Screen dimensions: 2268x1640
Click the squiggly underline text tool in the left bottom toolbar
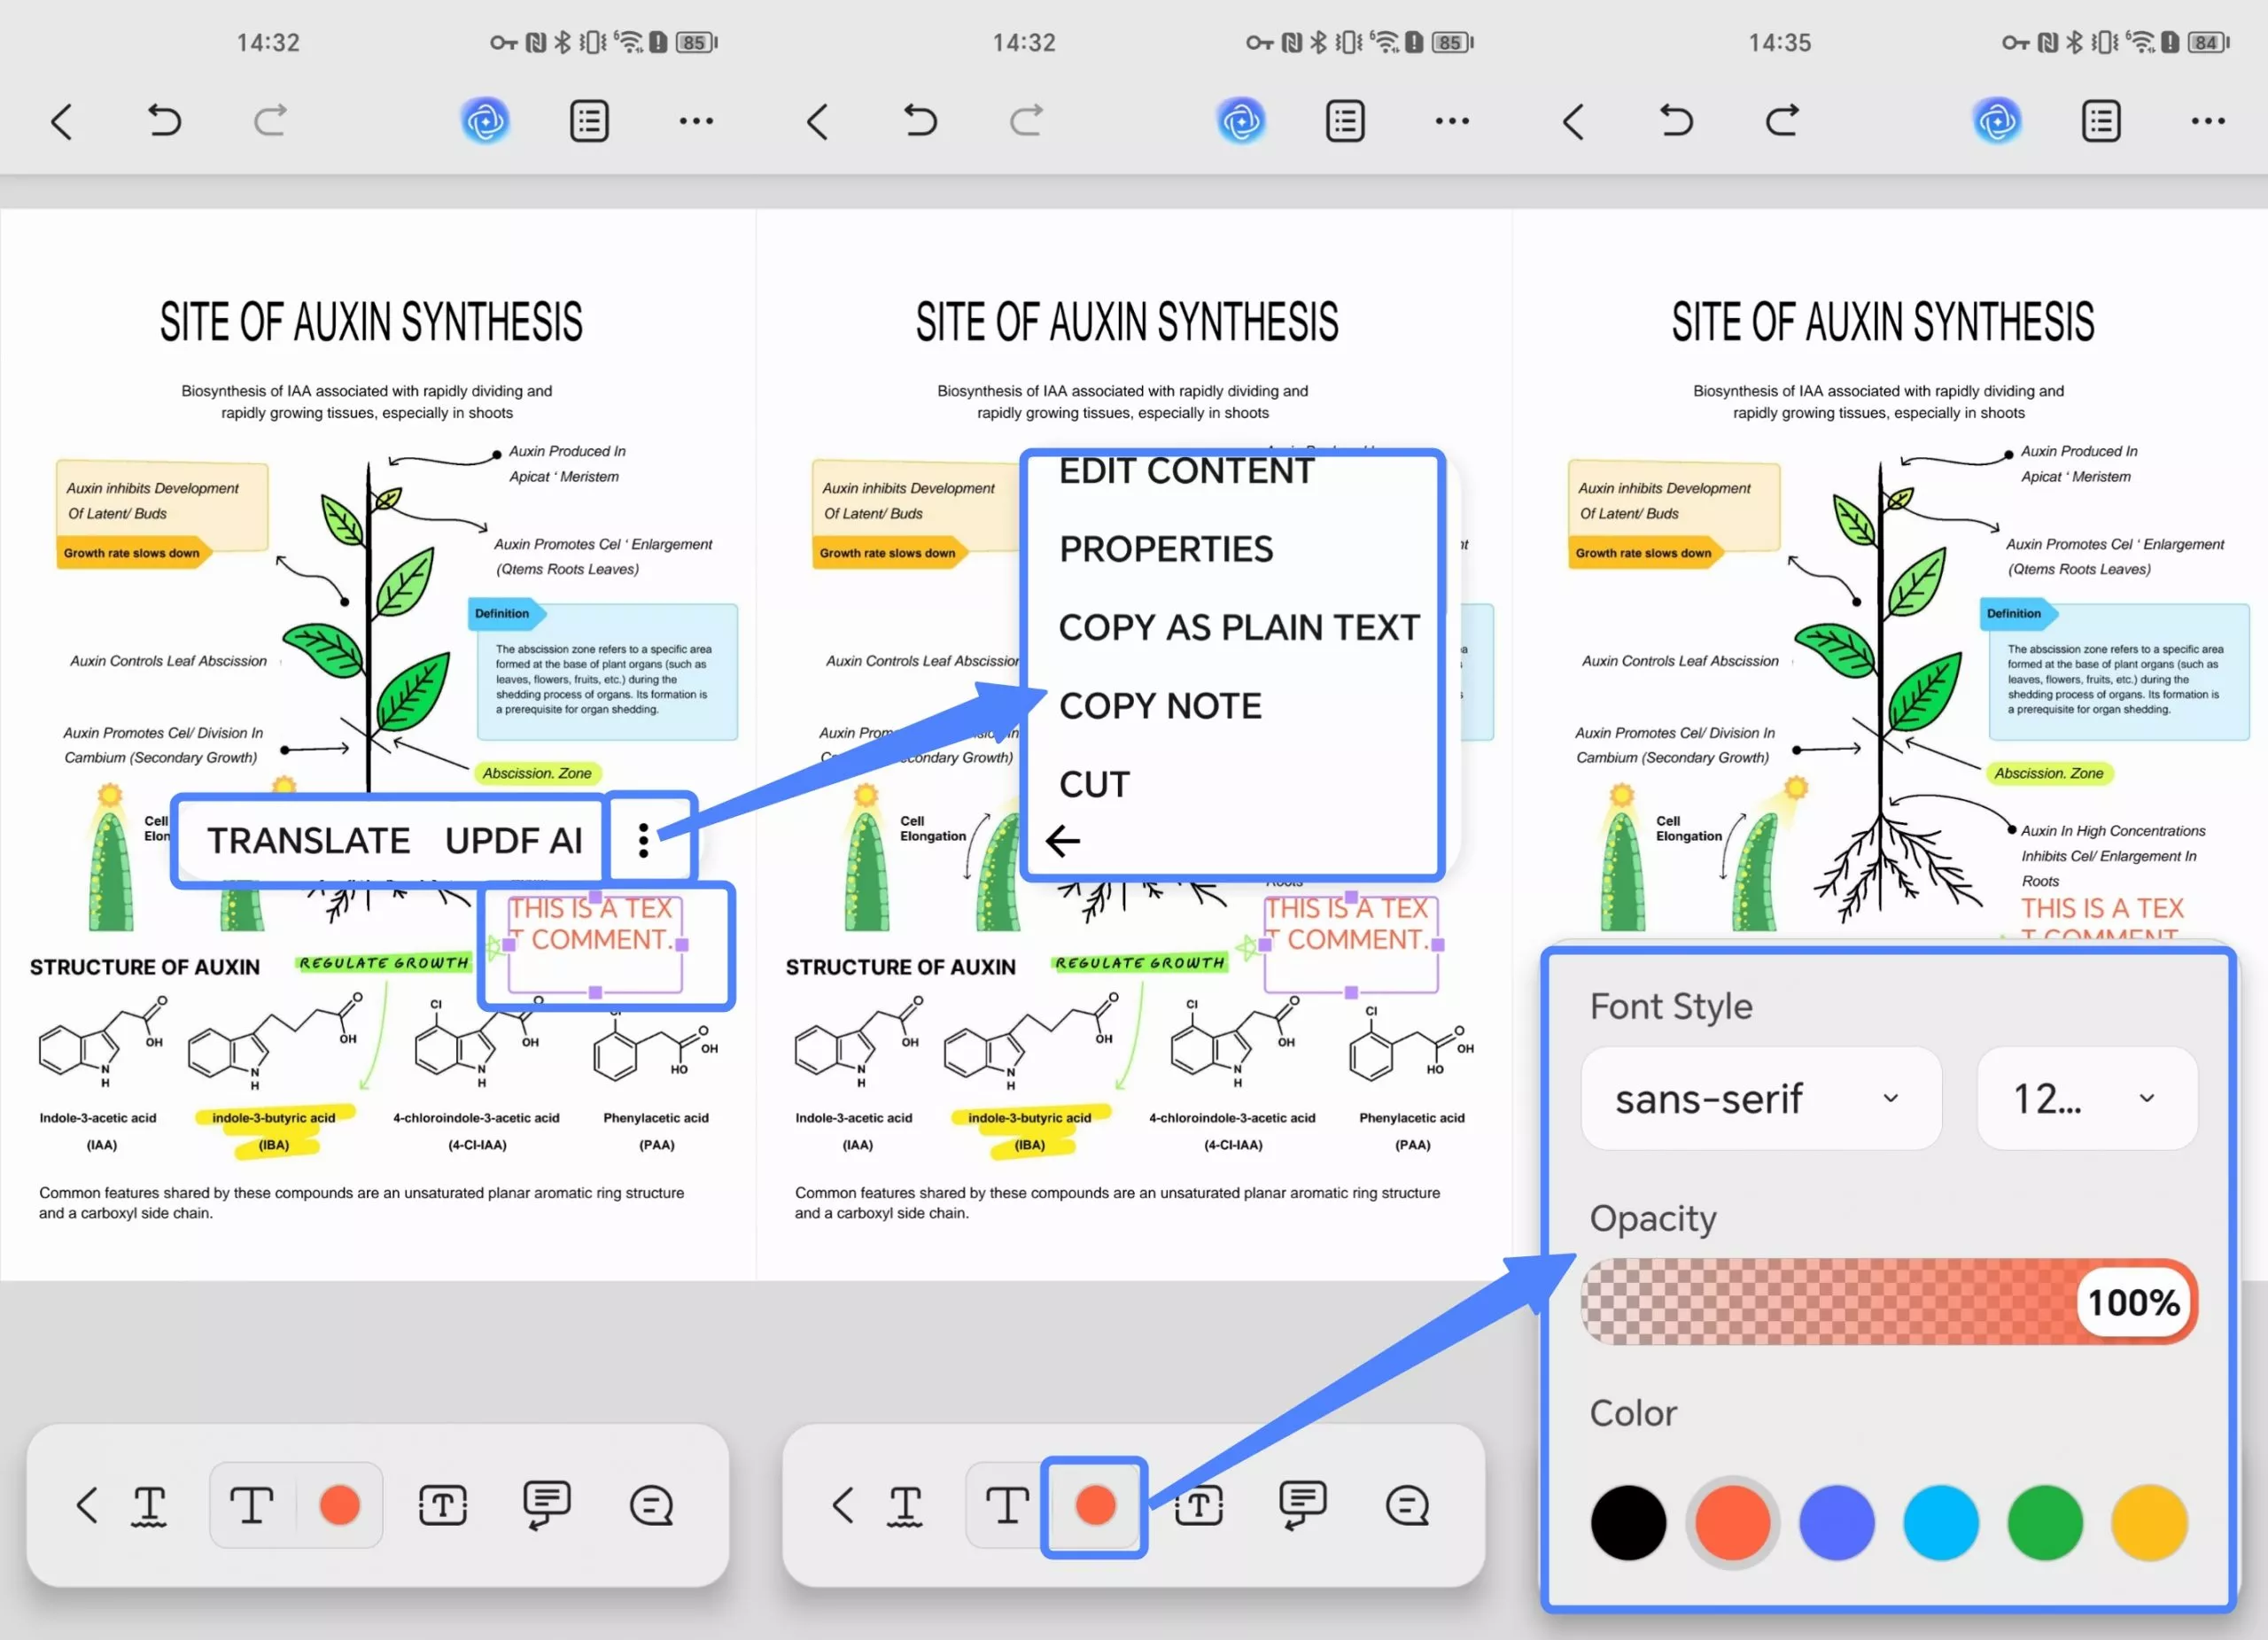pyautogui.click(x=149, y=1505)
